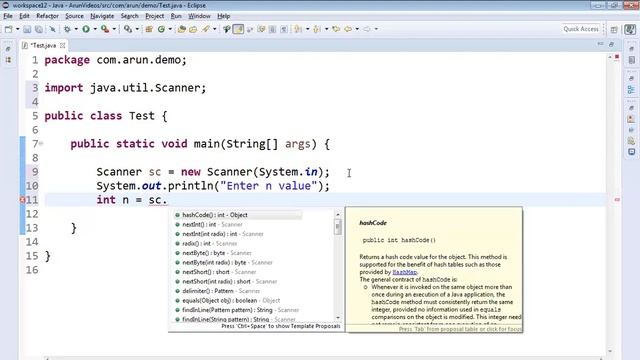Click the HashMap link in Javadoc popup
This screenshot has height=360, width=640.
pos(404,272)
